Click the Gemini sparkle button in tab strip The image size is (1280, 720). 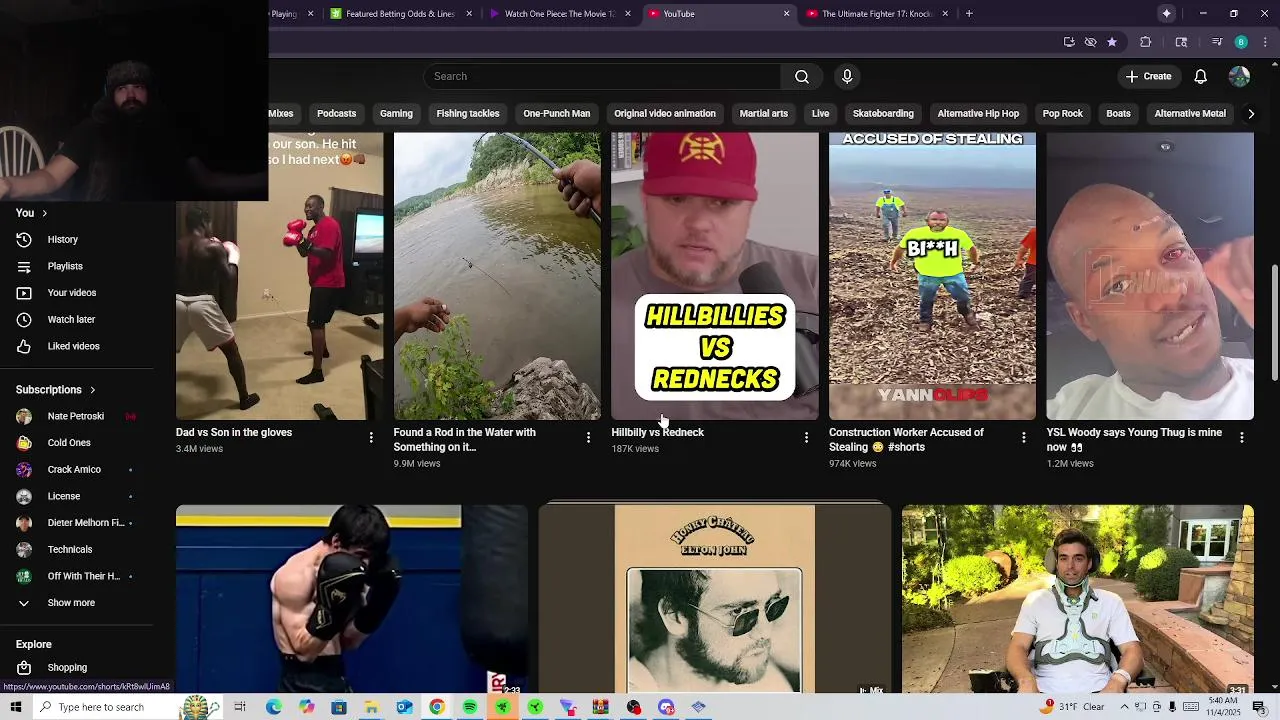(x=1166, y=14)
